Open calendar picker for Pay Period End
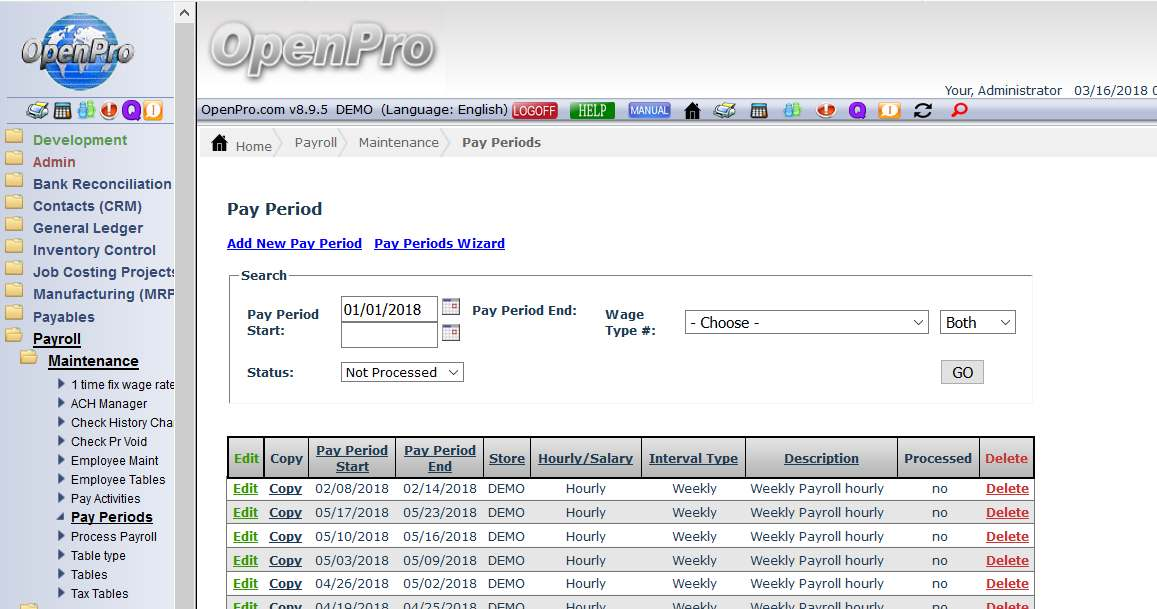This screenshot has width=1157, height=609. coord(451,333)
